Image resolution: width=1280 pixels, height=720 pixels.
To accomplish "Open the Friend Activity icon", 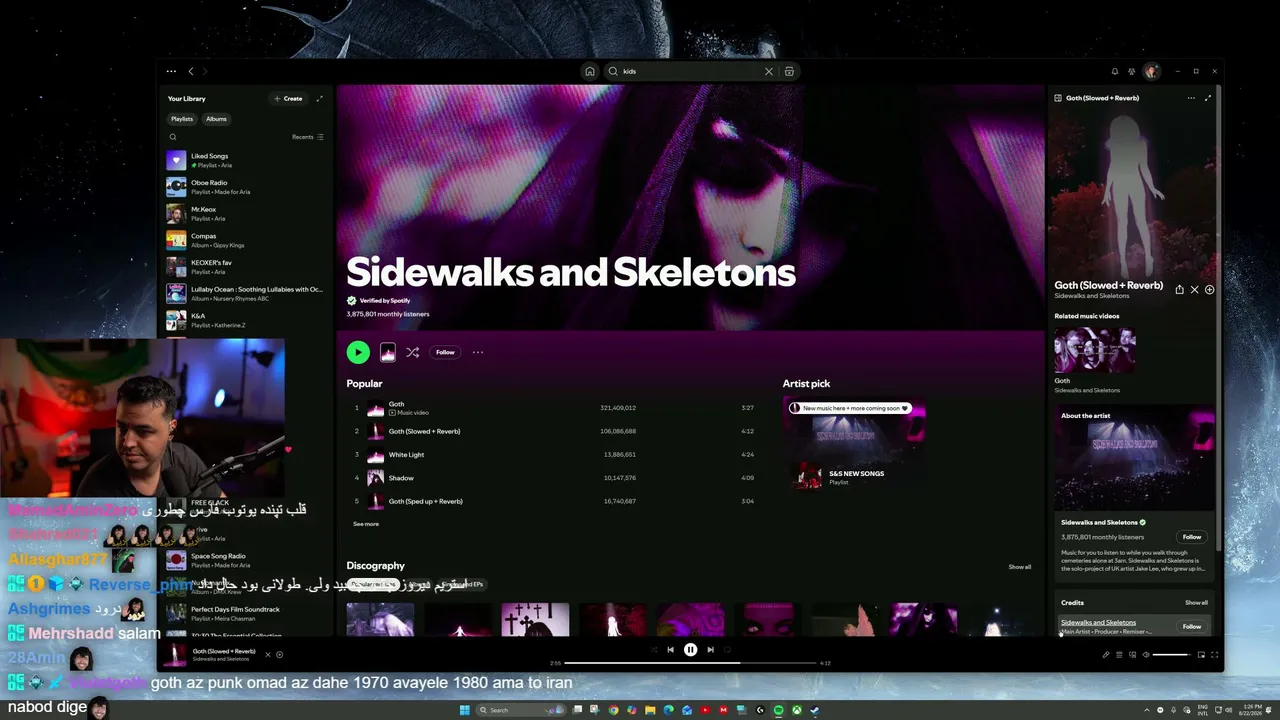I will tap(1132, 71).
